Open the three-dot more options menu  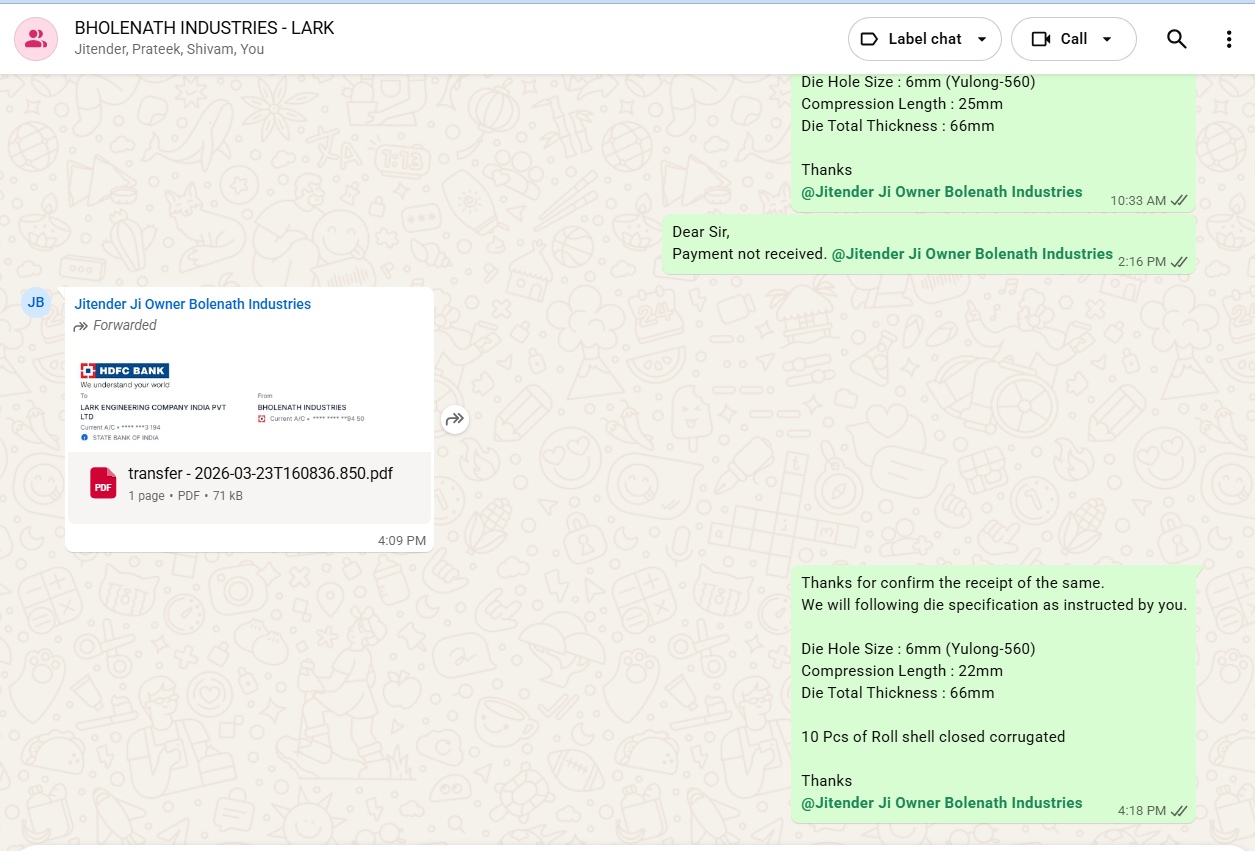point(1229,39)
